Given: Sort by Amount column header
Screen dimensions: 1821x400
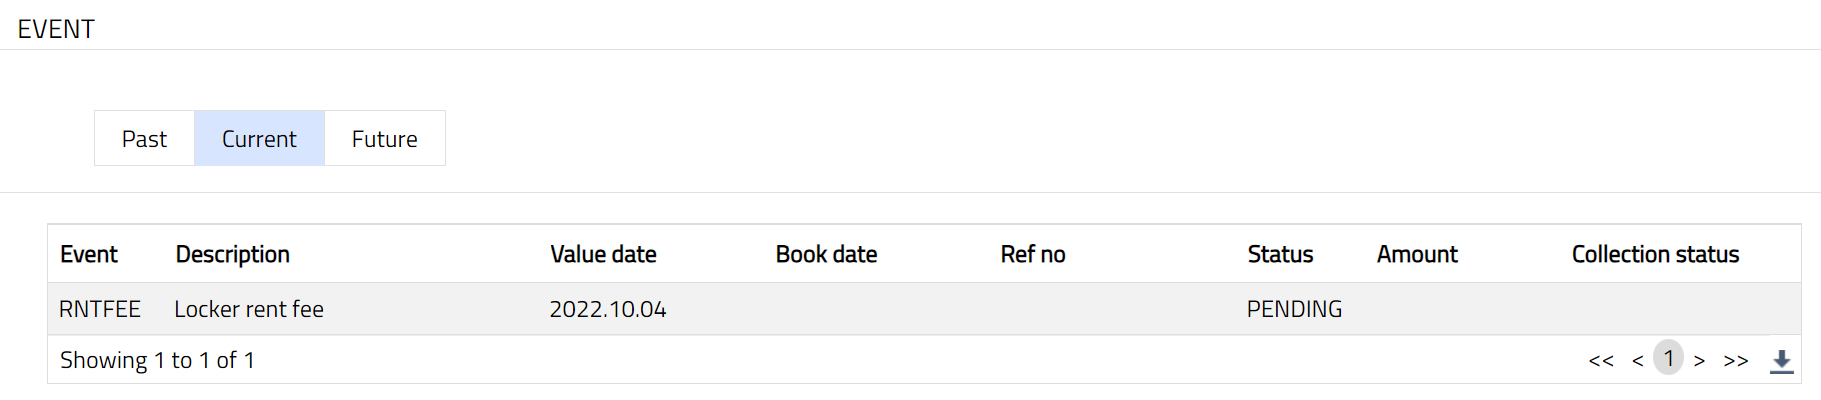Looking at the screenshot, I should coord(1417,255).
